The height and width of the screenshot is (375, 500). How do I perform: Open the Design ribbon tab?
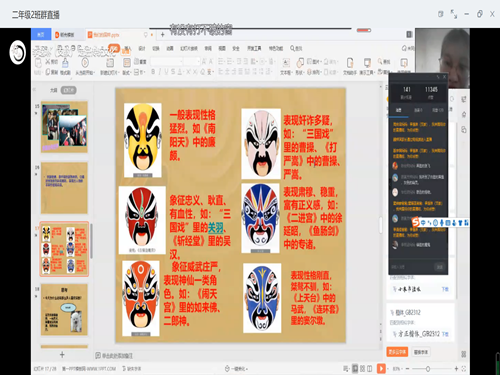pos(142,48)
